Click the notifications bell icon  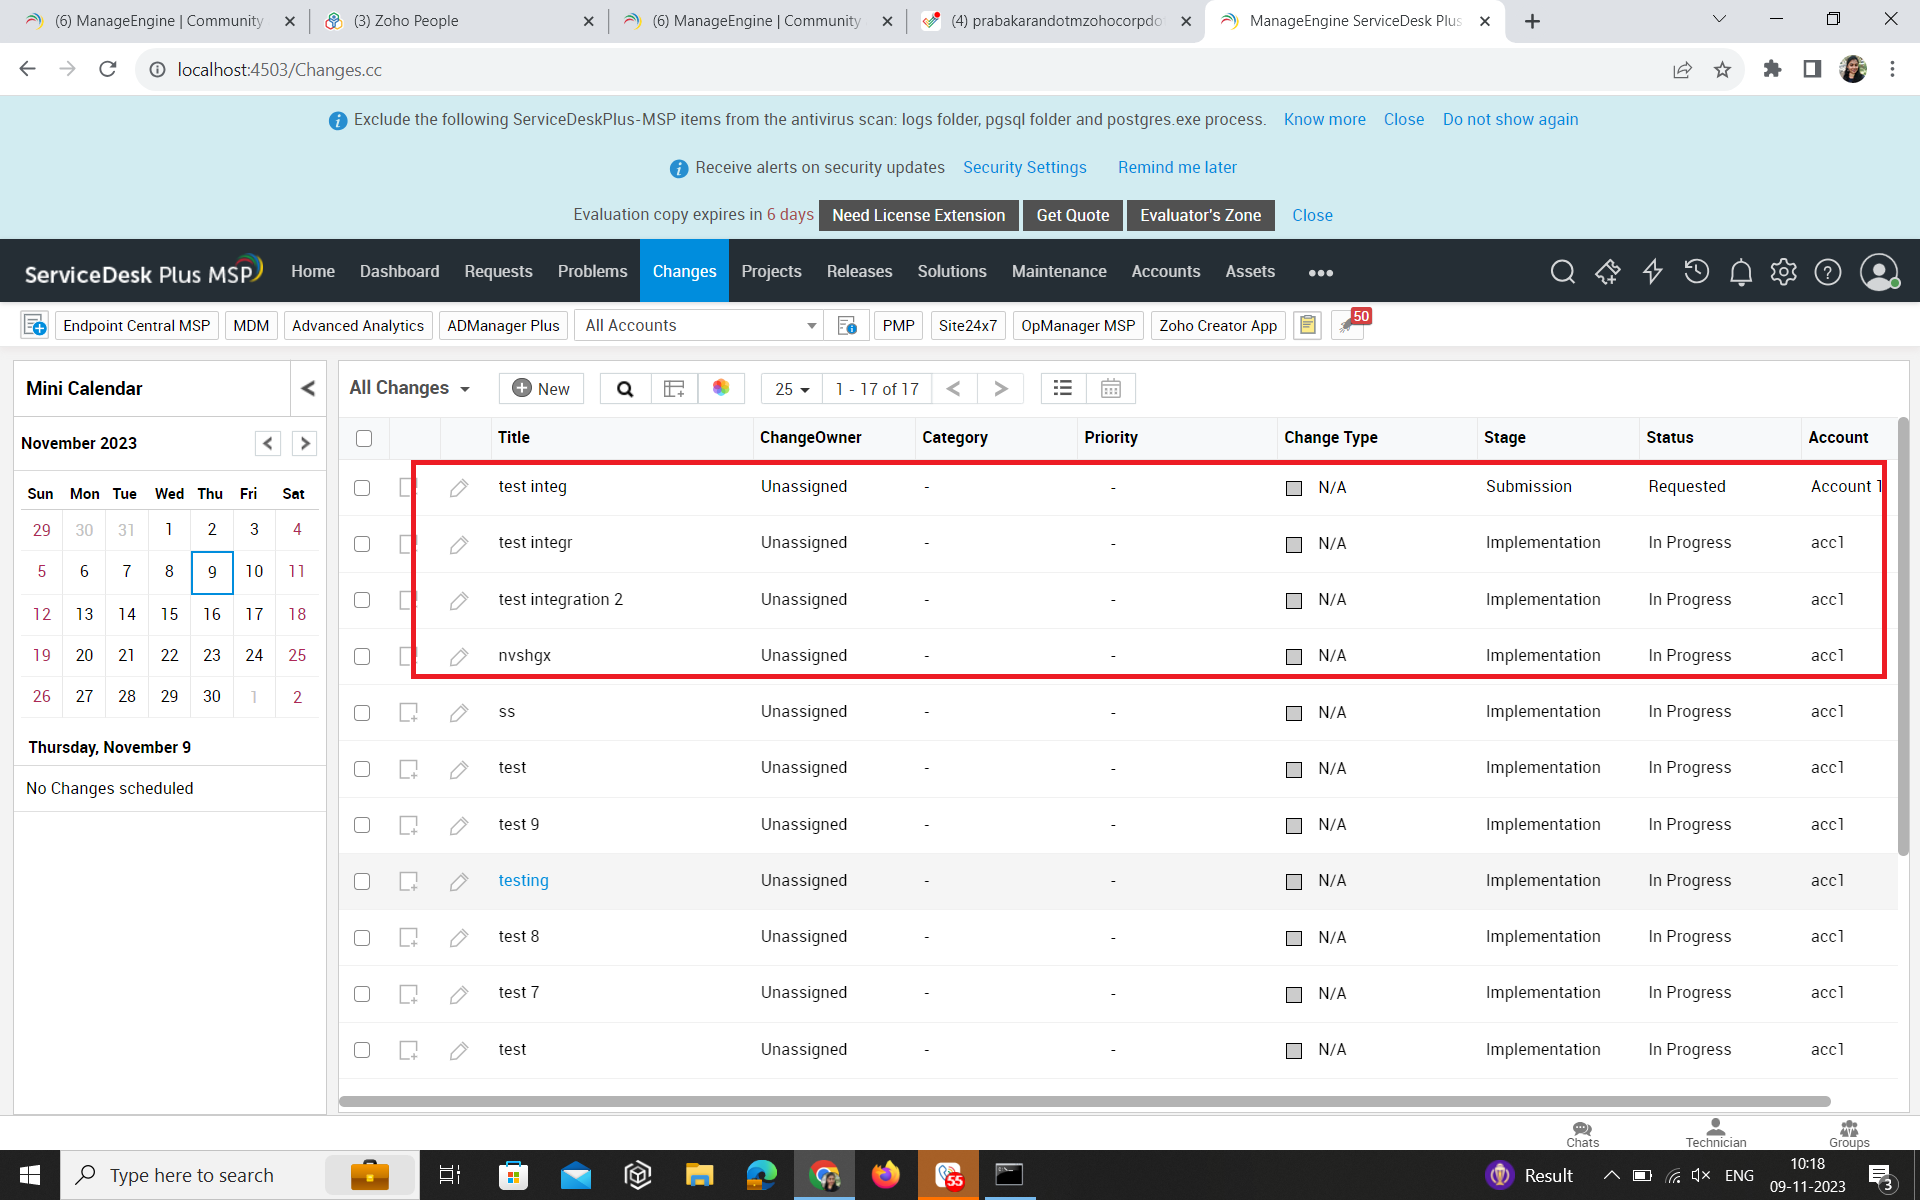point(1740,272)
